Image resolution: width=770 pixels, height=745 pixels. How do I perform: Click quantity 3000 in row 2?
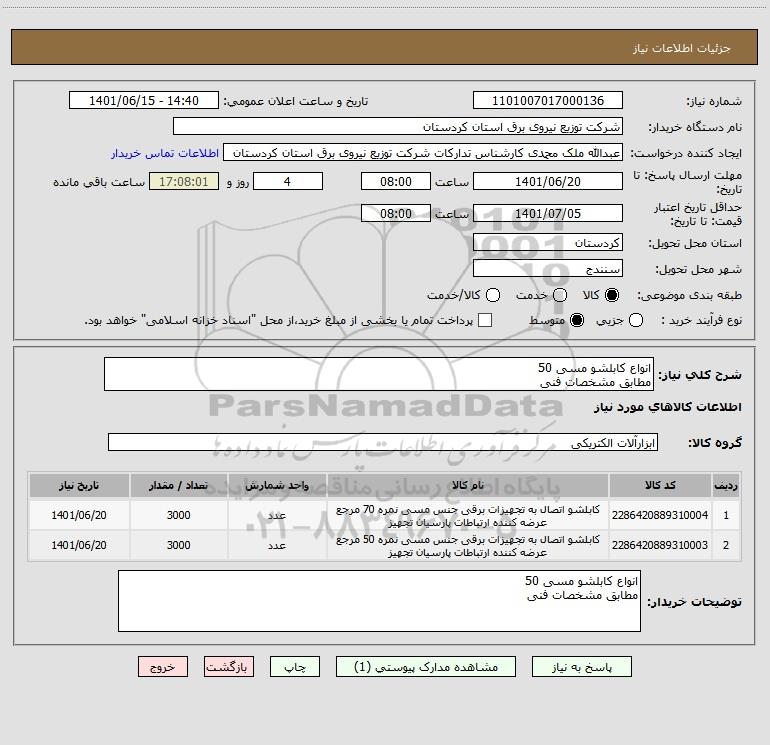click(x=178, y=545)
